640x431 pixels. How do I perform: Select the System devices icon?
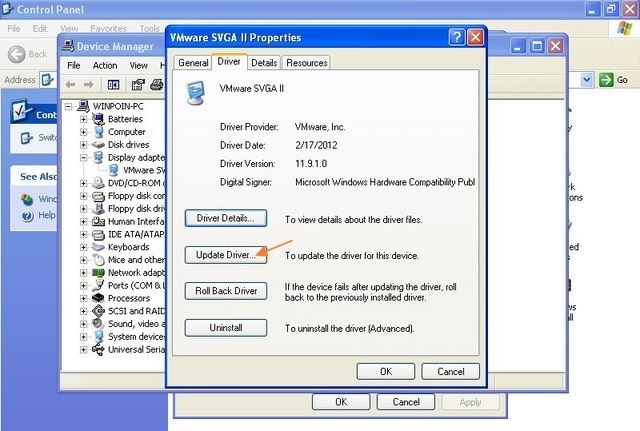(x=98, y=337)
